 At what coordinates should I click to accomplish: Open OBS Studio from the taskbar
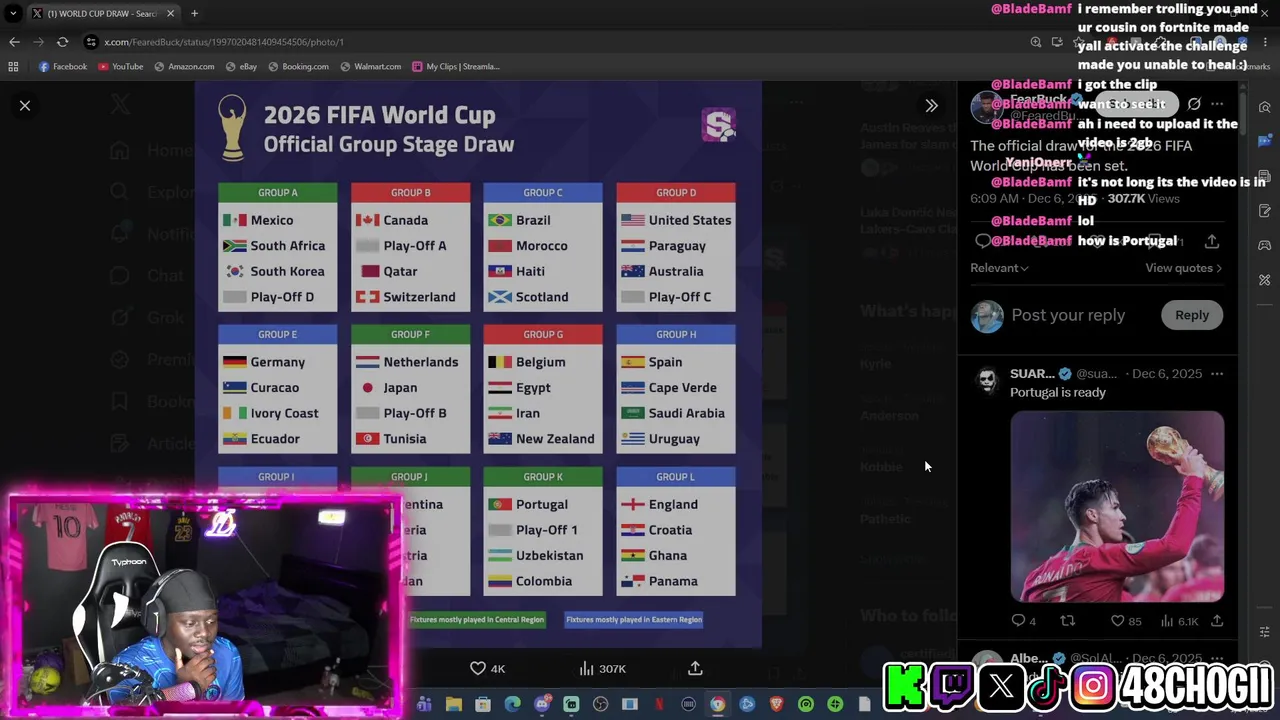(600, 704)
